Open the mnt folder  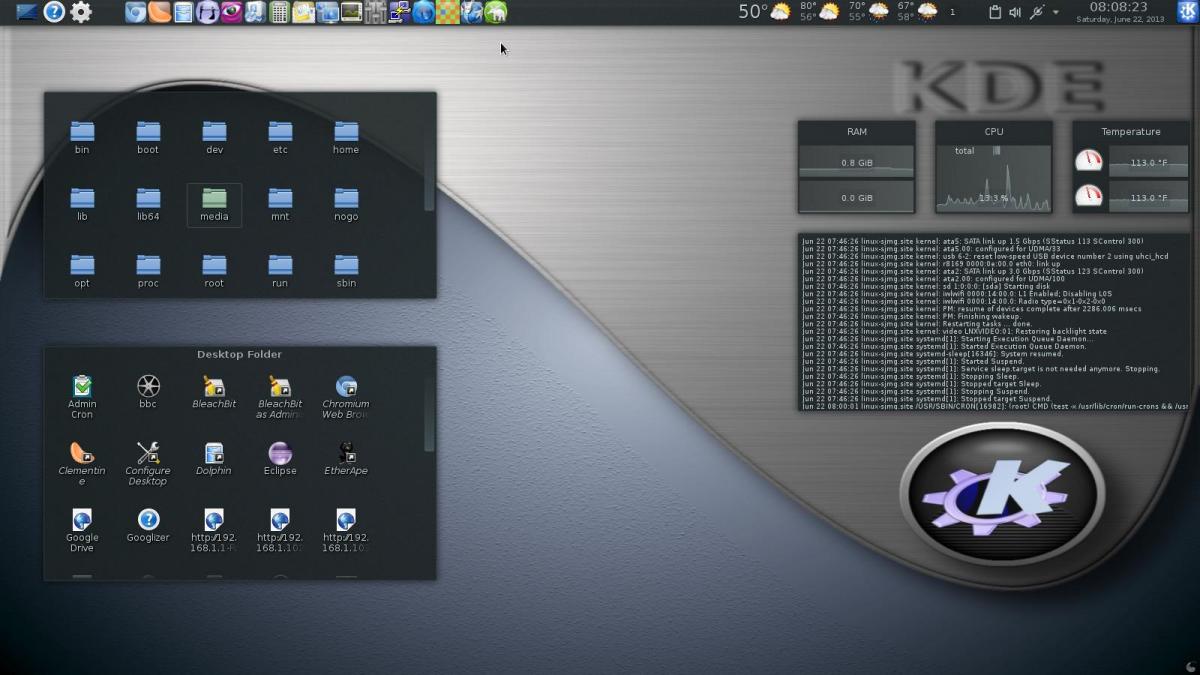[x=280, y=205]
